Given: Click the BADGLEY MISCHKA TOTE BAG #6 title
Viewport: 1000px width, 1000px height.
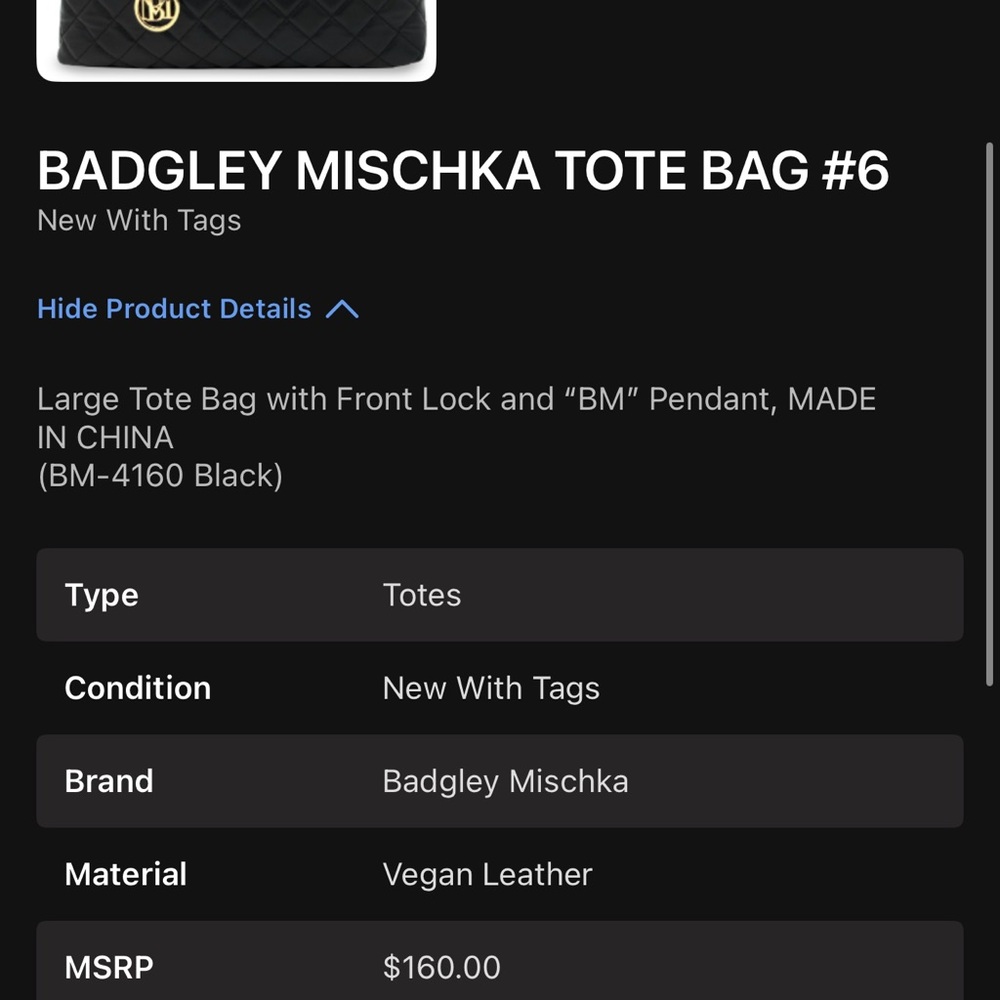Looking at the screenshot, I should [464, 170].
